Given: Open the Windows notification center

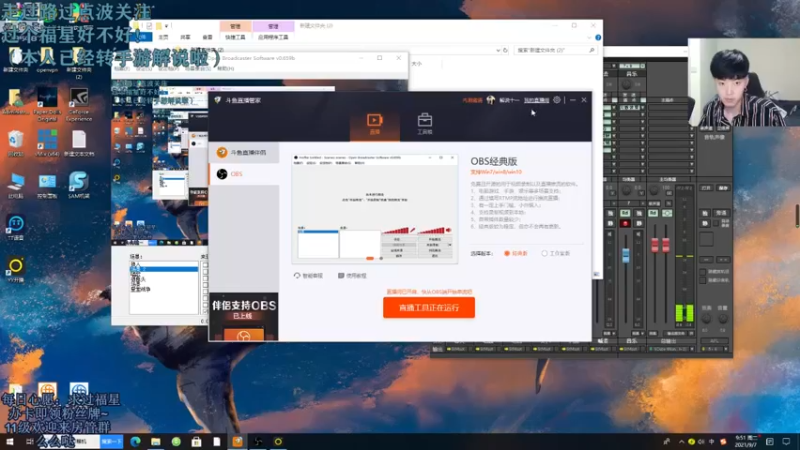Looking at the screenshot, I should click(786, 442).
